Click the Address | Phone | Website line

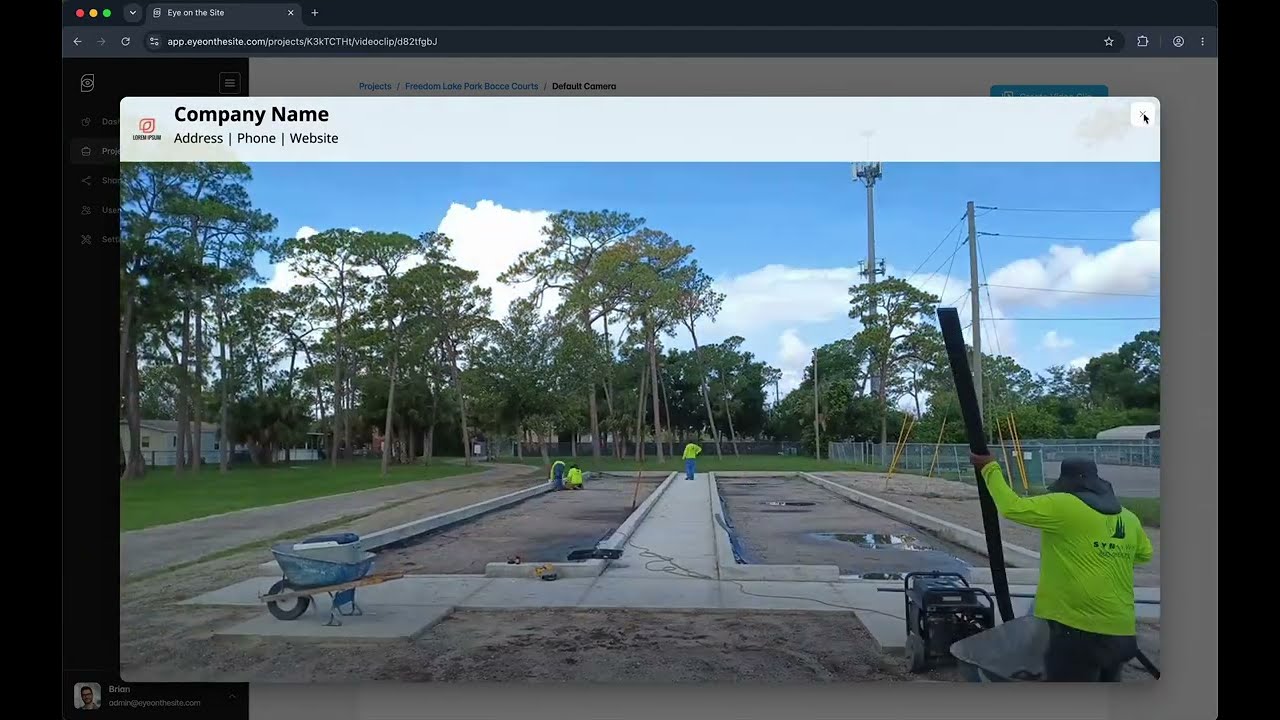(256, 138)
